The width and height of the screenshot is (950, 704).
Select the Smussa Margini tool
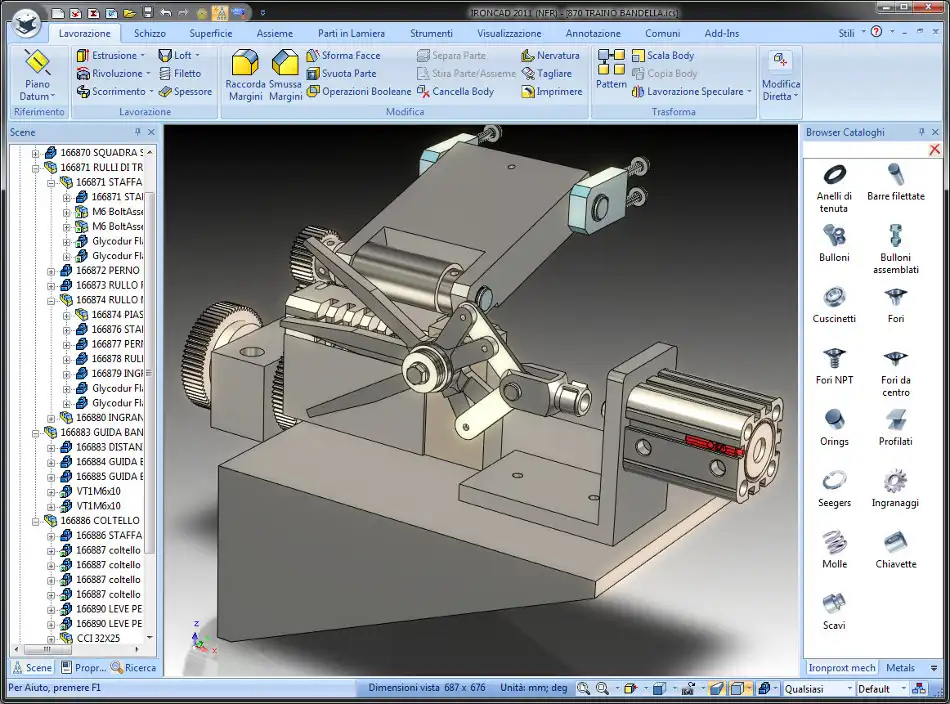[285, 65]
